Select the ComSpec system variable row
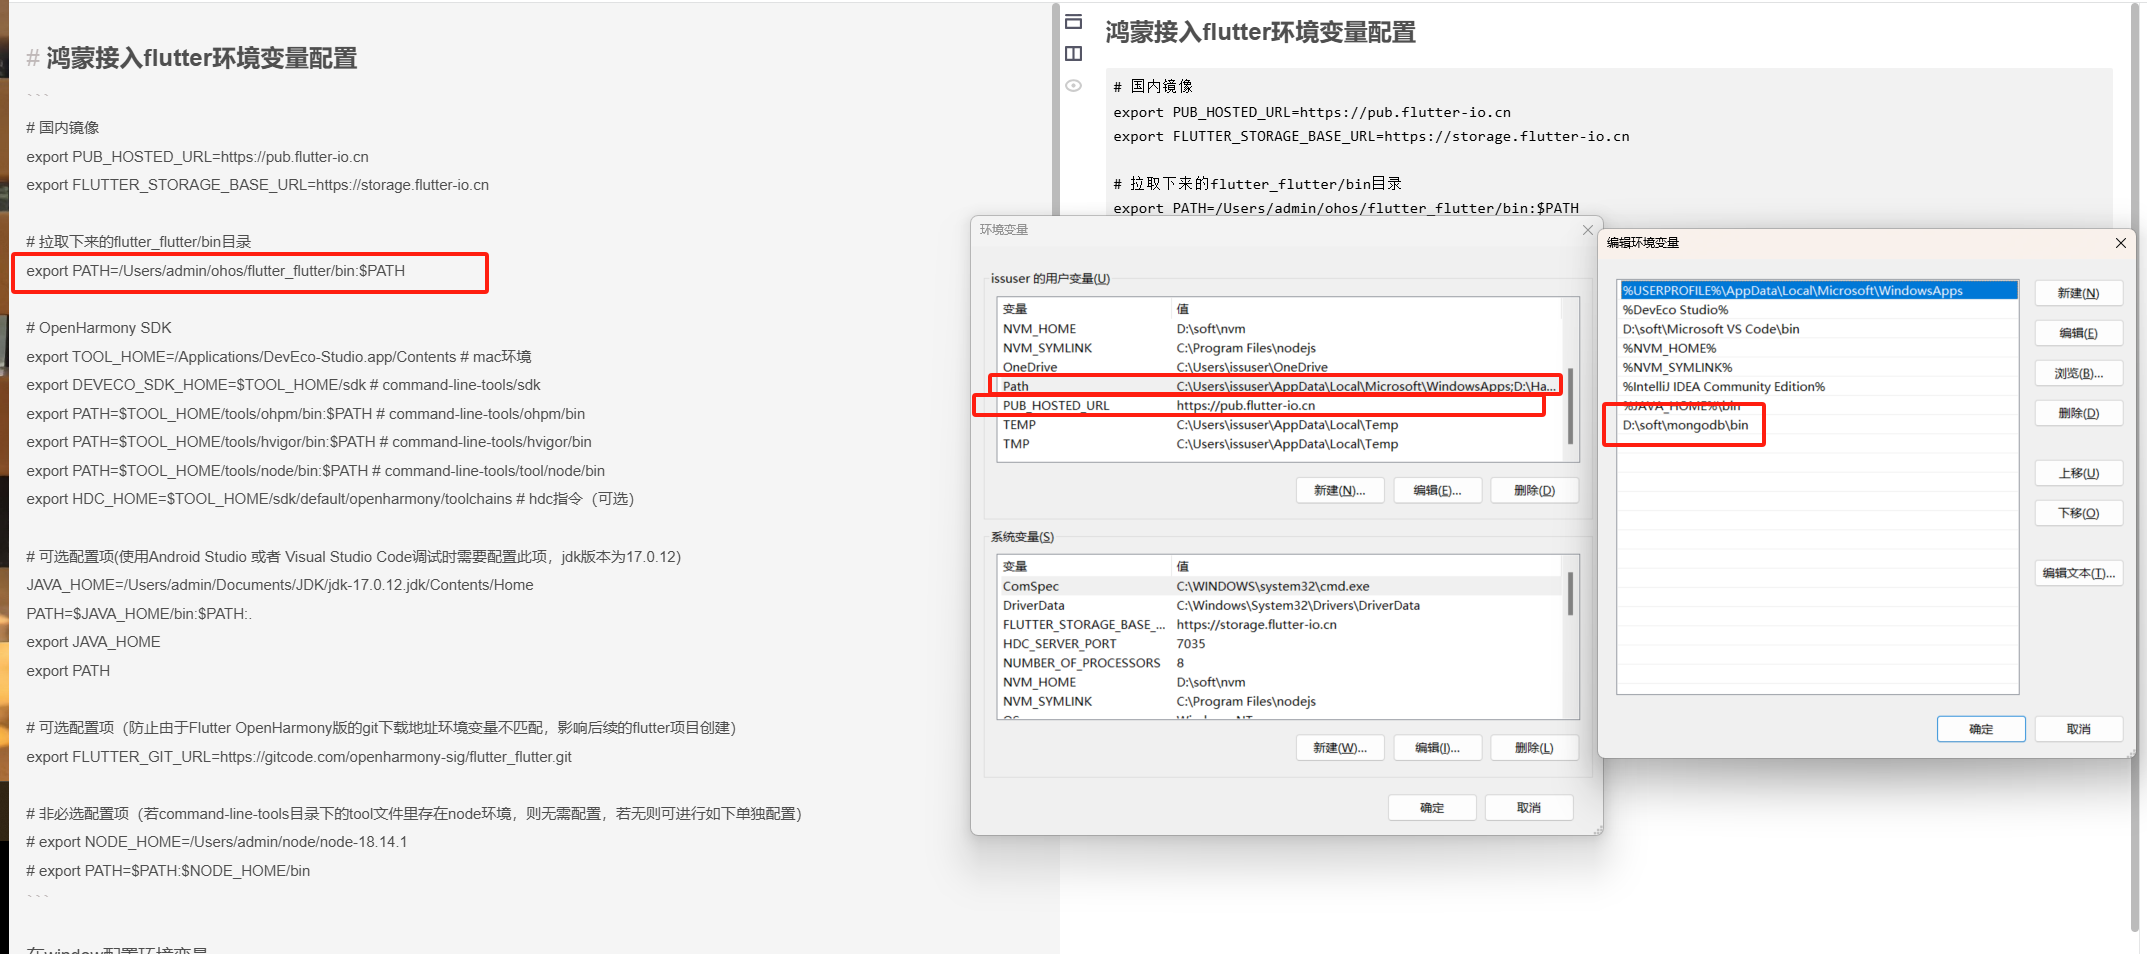This screenshot has width=2147, height=954. point(1280,586)
